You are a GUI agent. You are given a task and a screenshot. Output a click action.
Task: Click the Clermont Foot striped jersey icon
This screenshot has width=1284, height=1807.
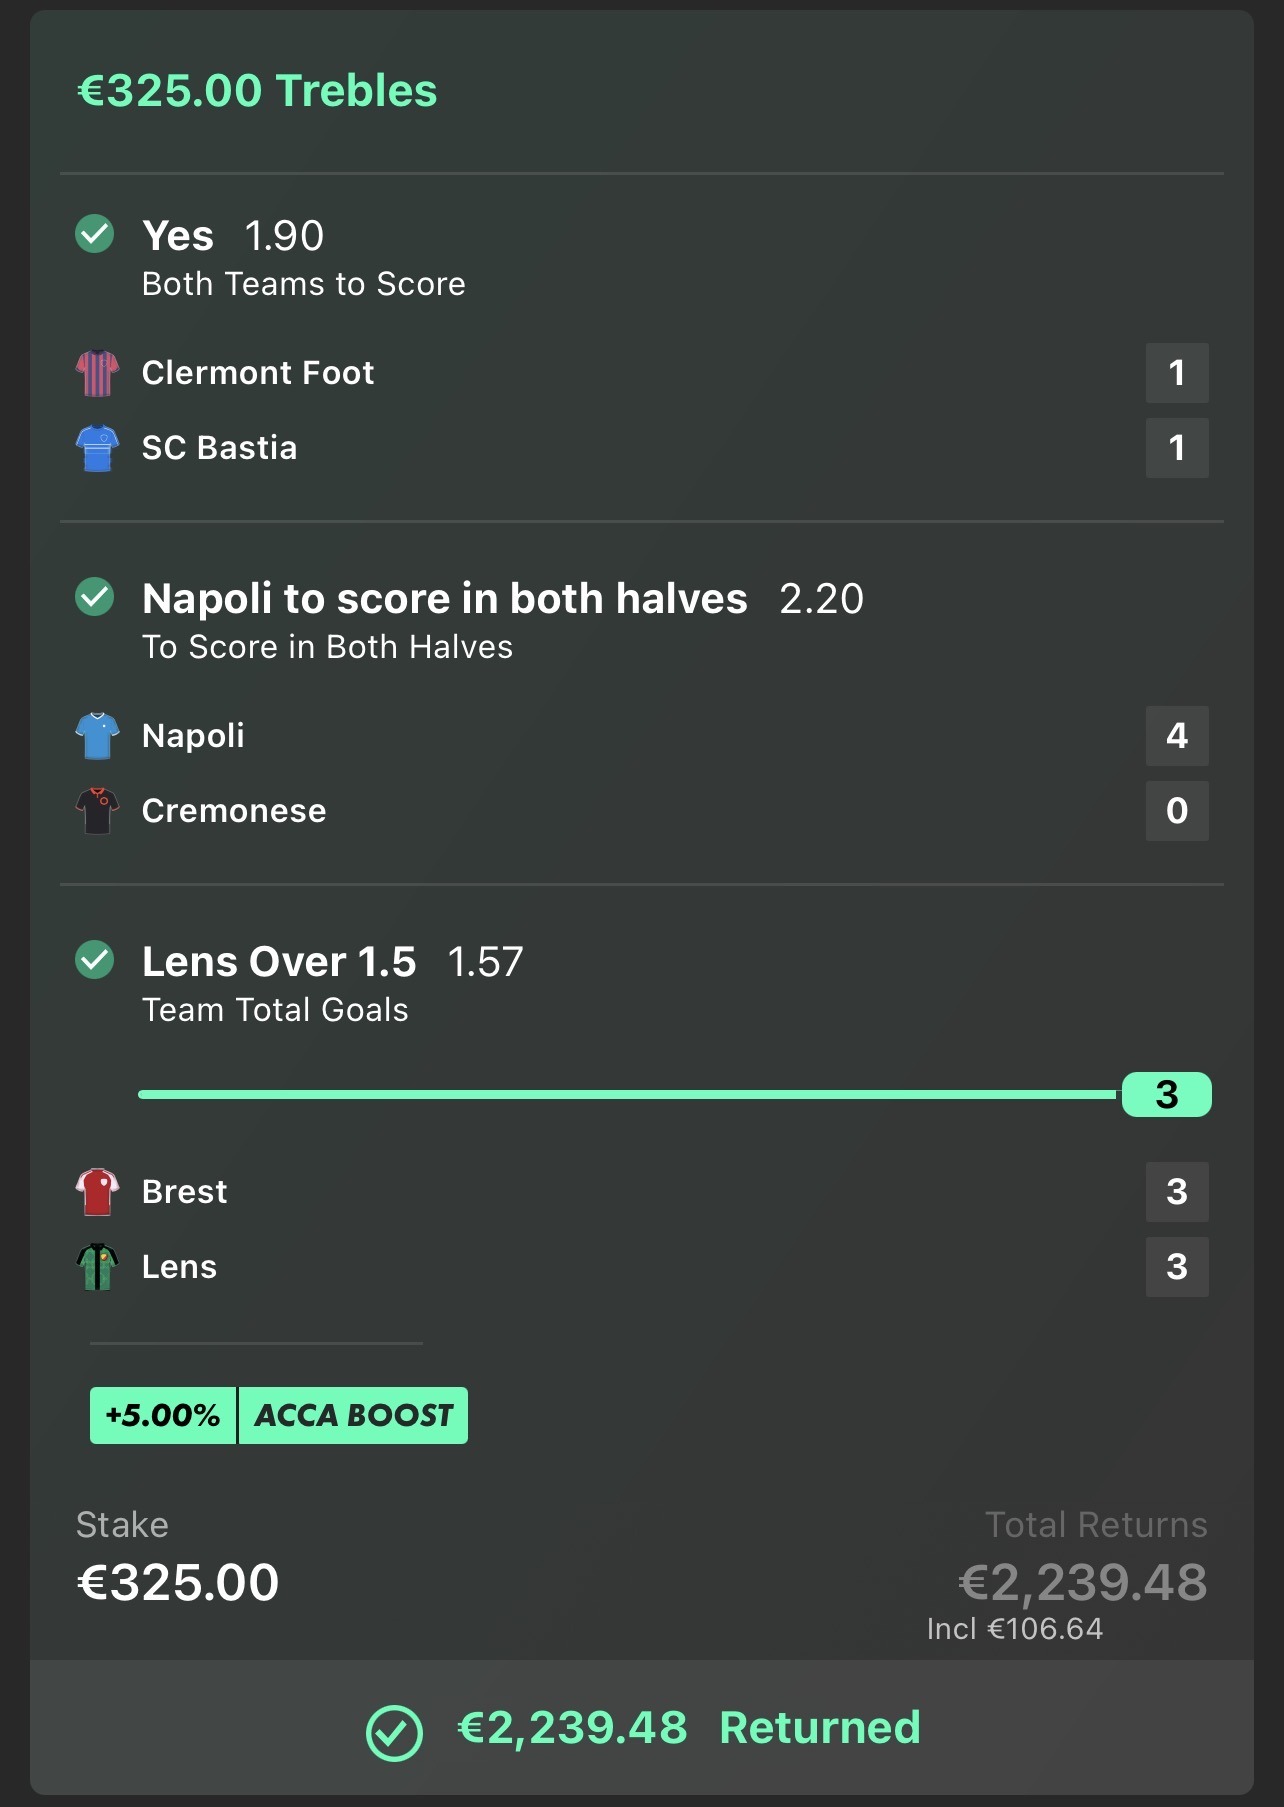coord(97,373)
